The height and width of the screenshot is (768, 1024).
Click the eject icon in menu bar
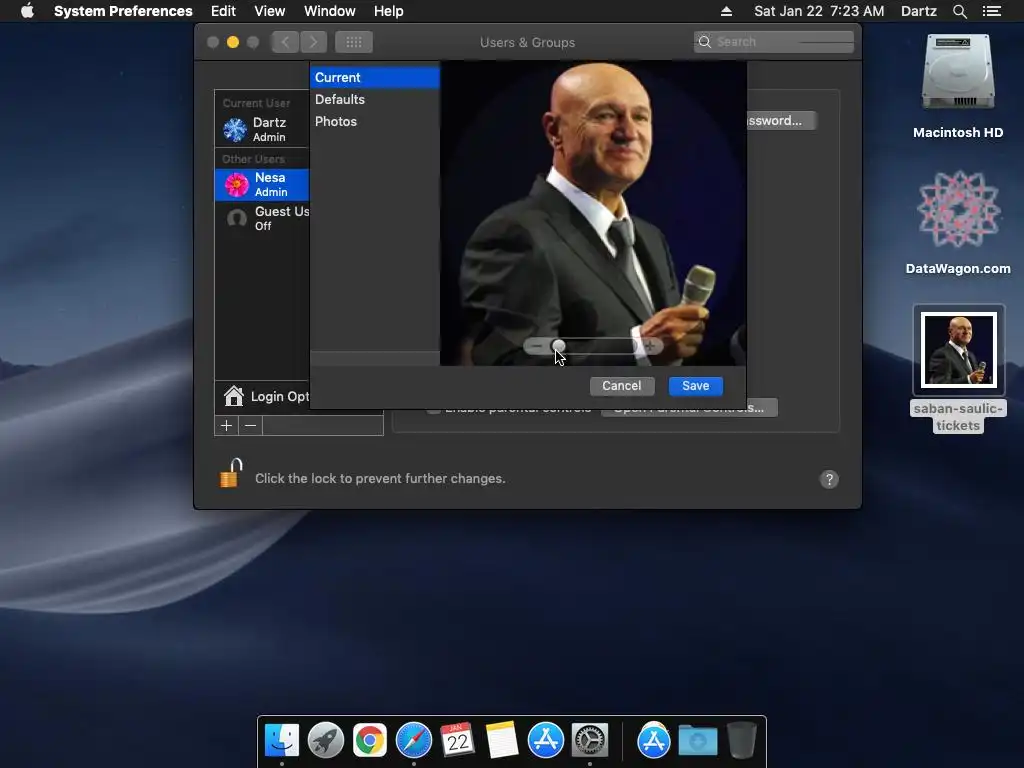pyautogui.click(x=726, y=11)
